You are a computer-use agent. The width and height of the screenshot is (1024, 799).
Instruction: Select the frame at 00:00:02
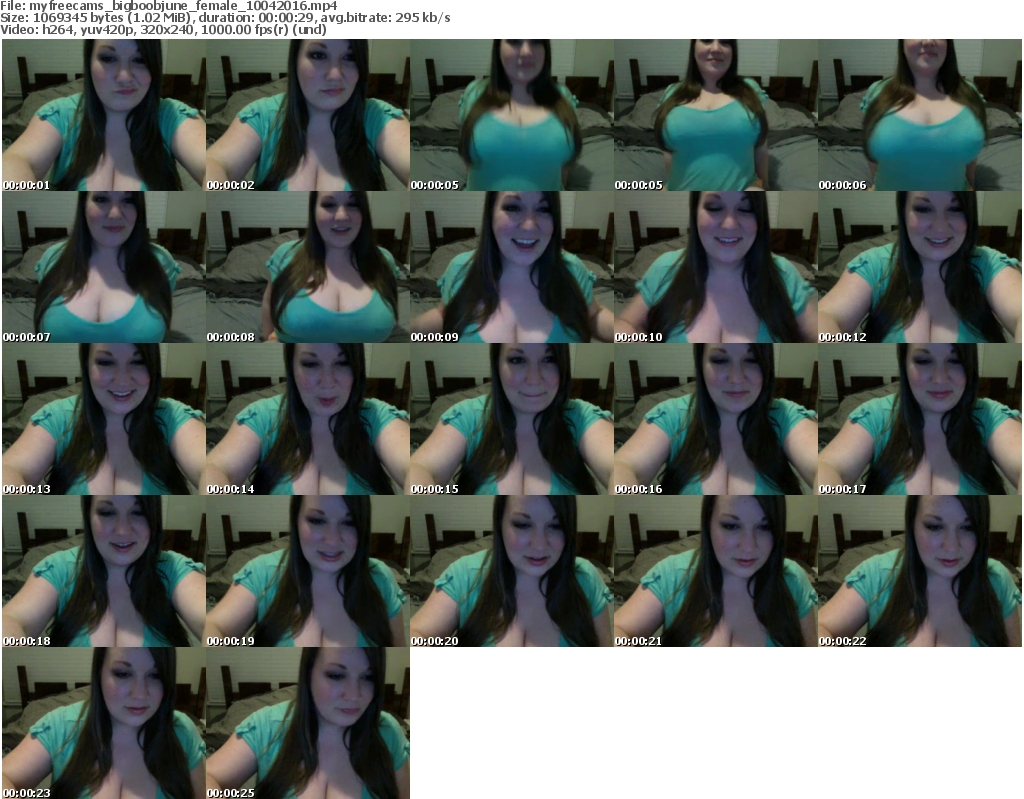[307, 115]
